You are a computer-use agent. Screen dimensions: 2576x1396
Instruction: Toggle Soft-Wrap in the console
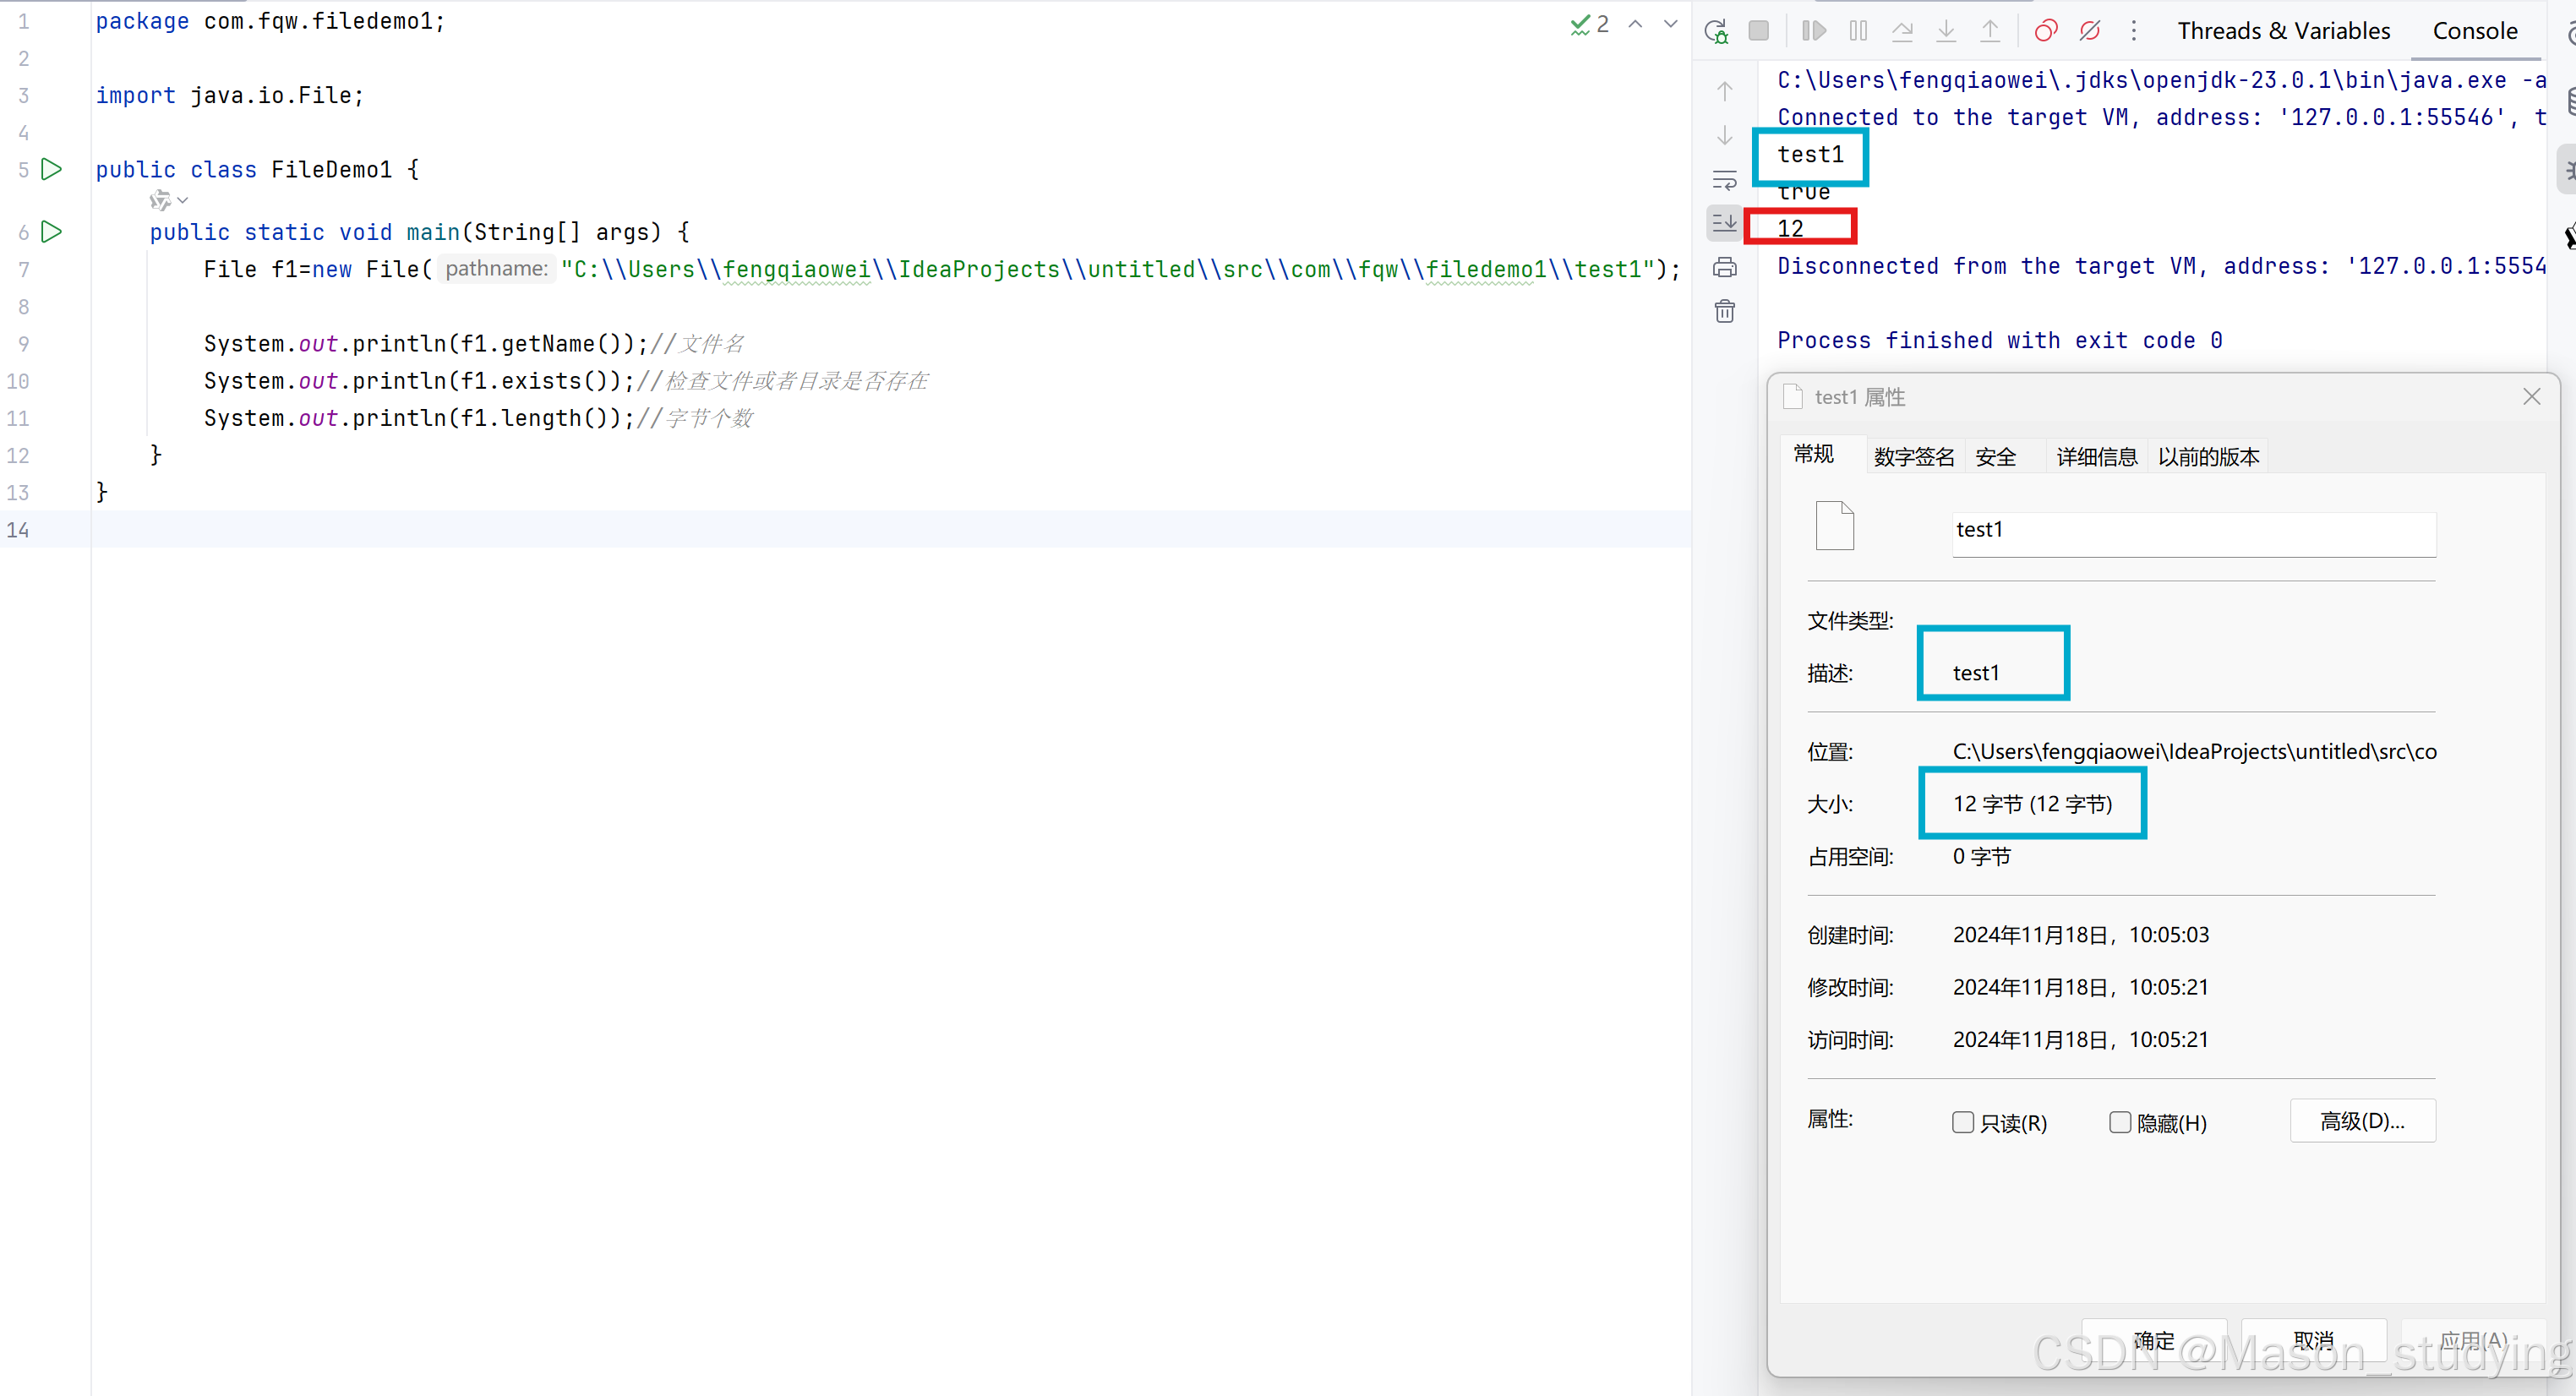1725,180
